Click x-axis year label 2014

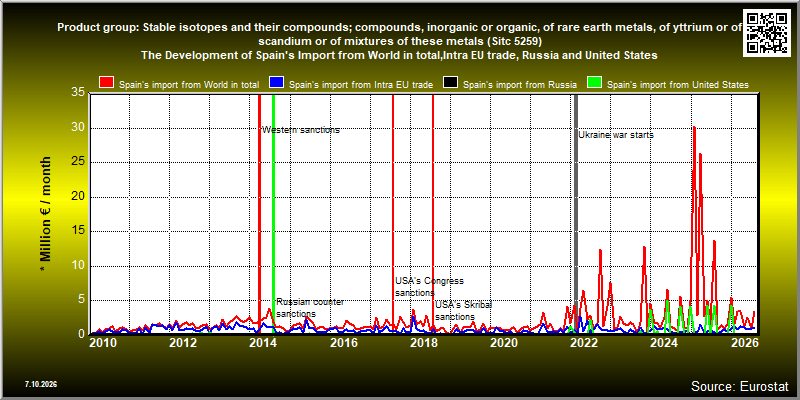(263, 343)
